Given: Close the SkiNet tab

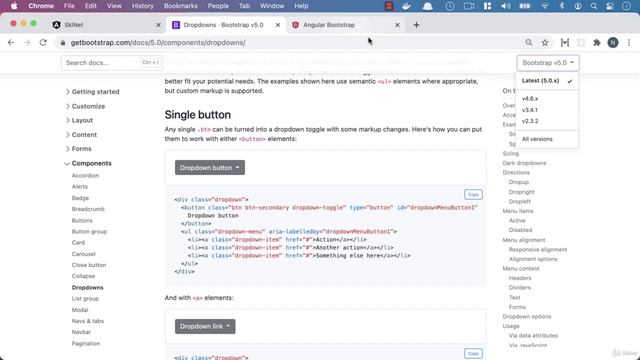Looking at the screenshot, I should (158, 25).
